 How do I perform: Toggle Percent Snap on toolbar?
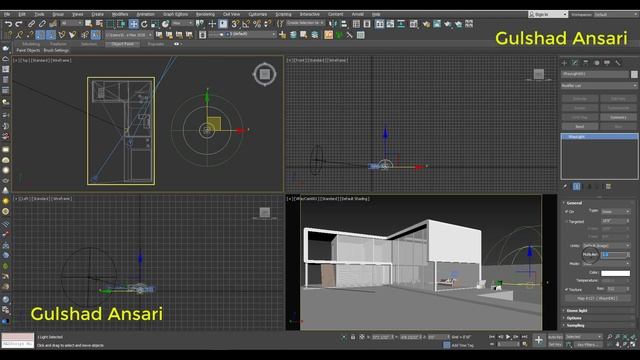click(257, 24)
